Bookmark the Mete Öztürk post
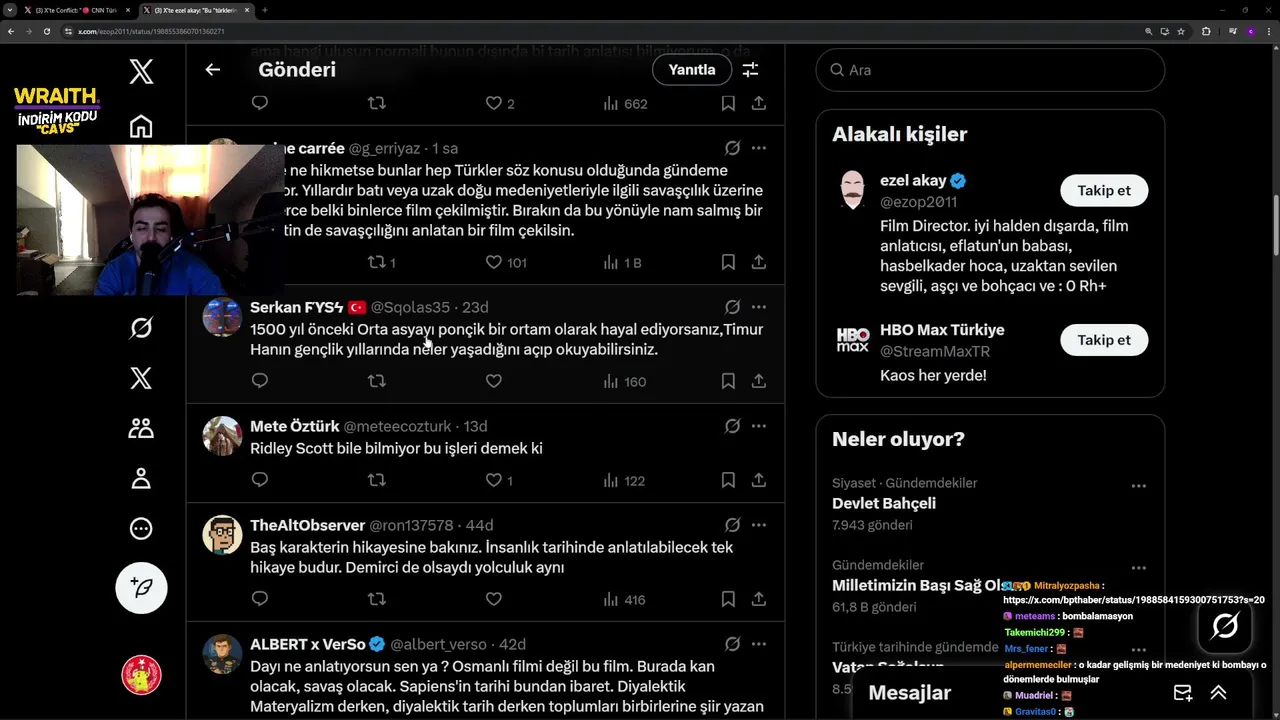Viewport: 1280px width, 720px height. point(728,480)
